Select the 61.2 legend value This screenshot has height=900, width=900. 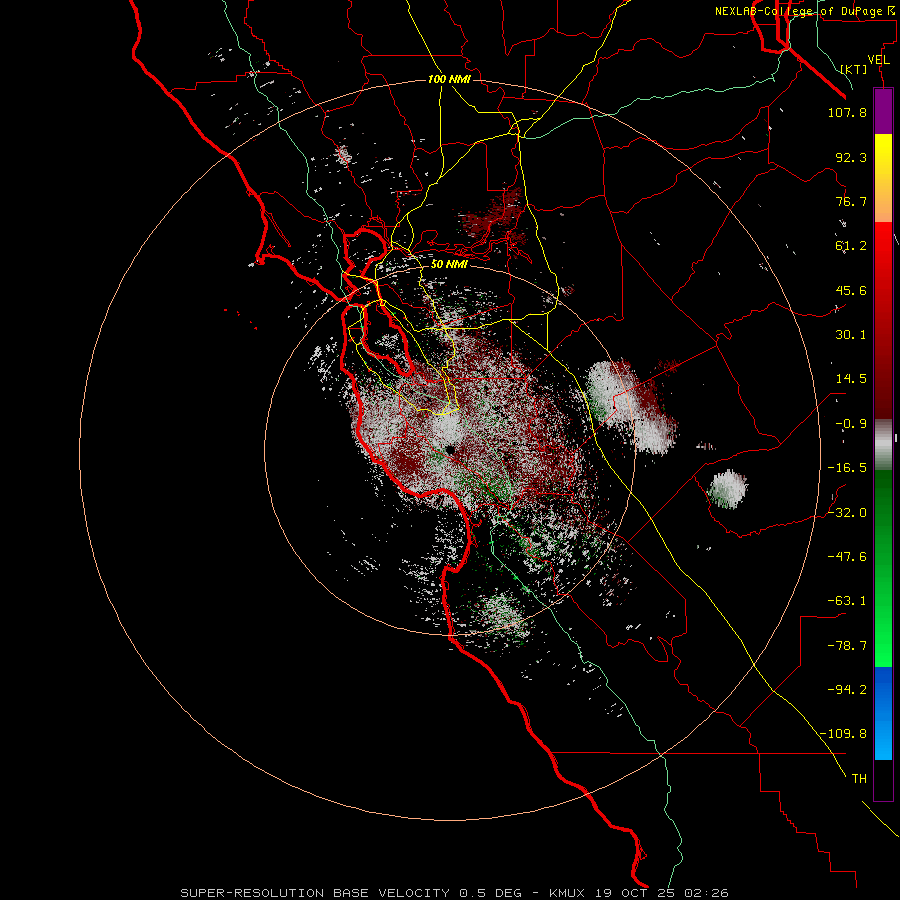(851, 246)
